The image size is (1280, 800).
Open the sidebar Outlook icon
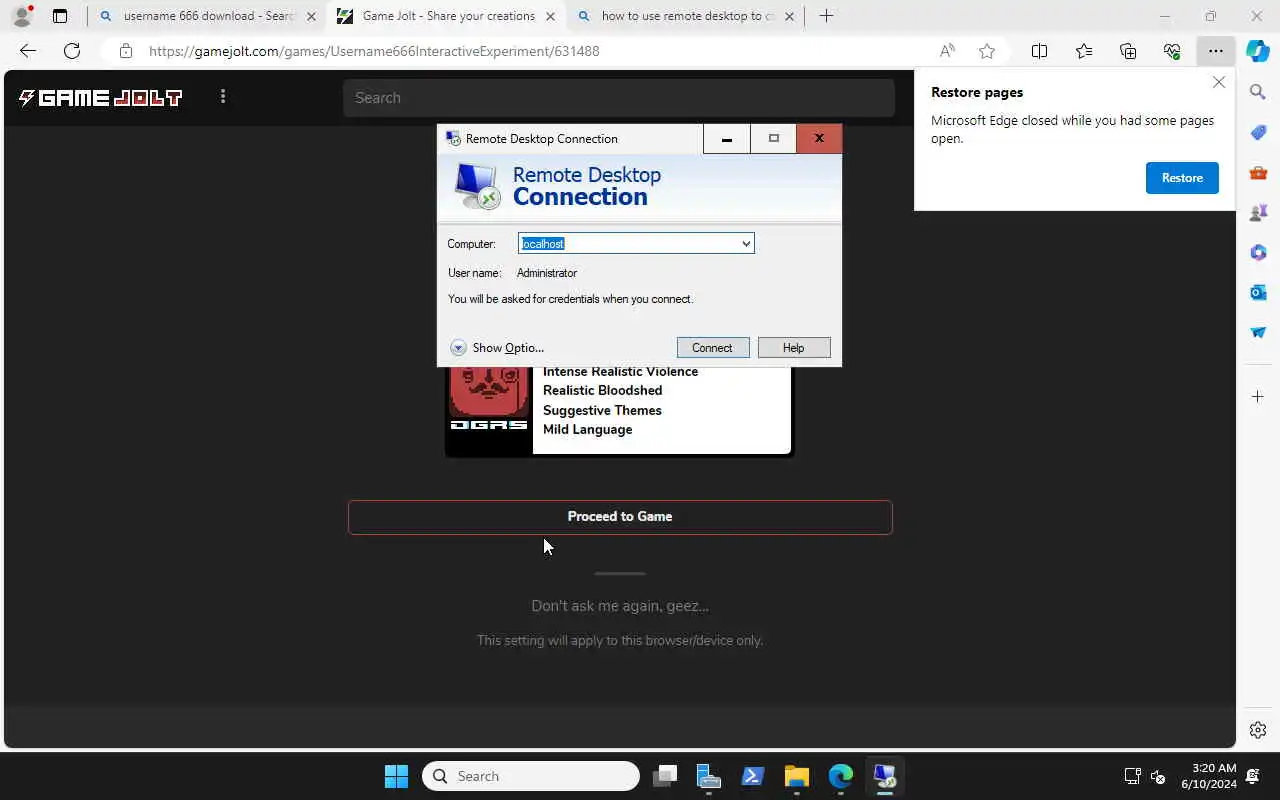point(1258,292)
